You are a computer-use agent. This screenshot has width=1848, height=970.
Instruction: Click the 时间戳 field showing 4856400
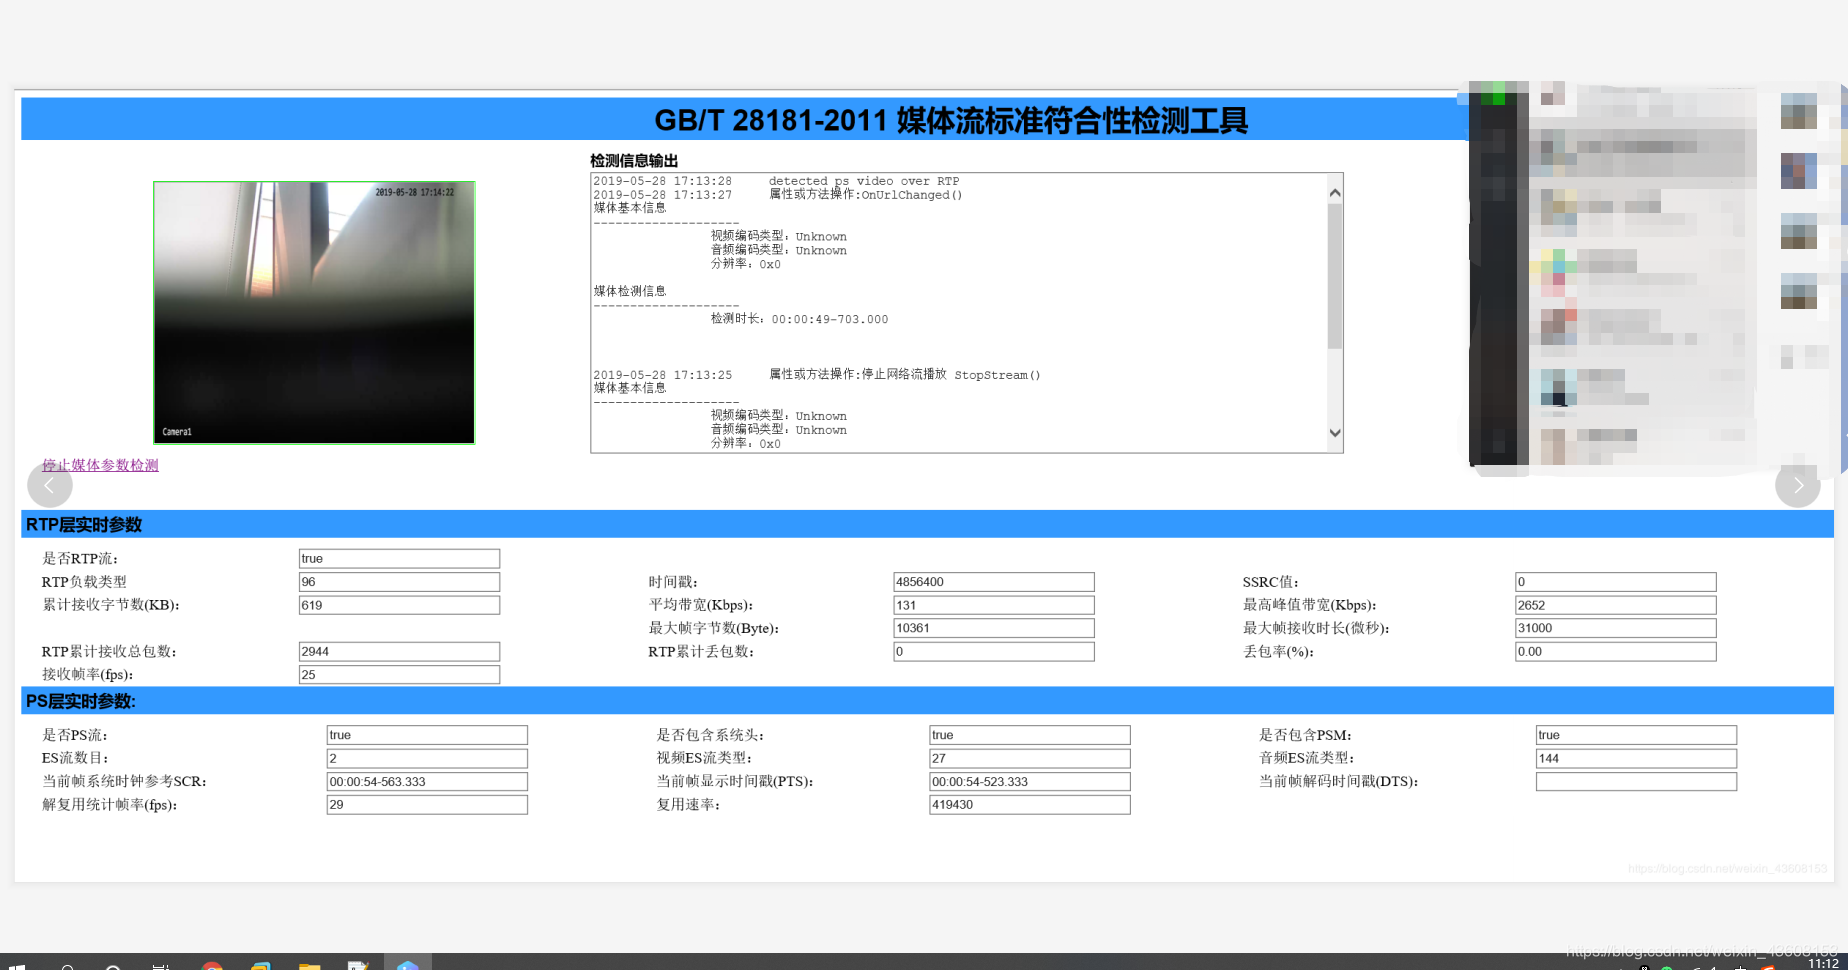click(994, 581)
